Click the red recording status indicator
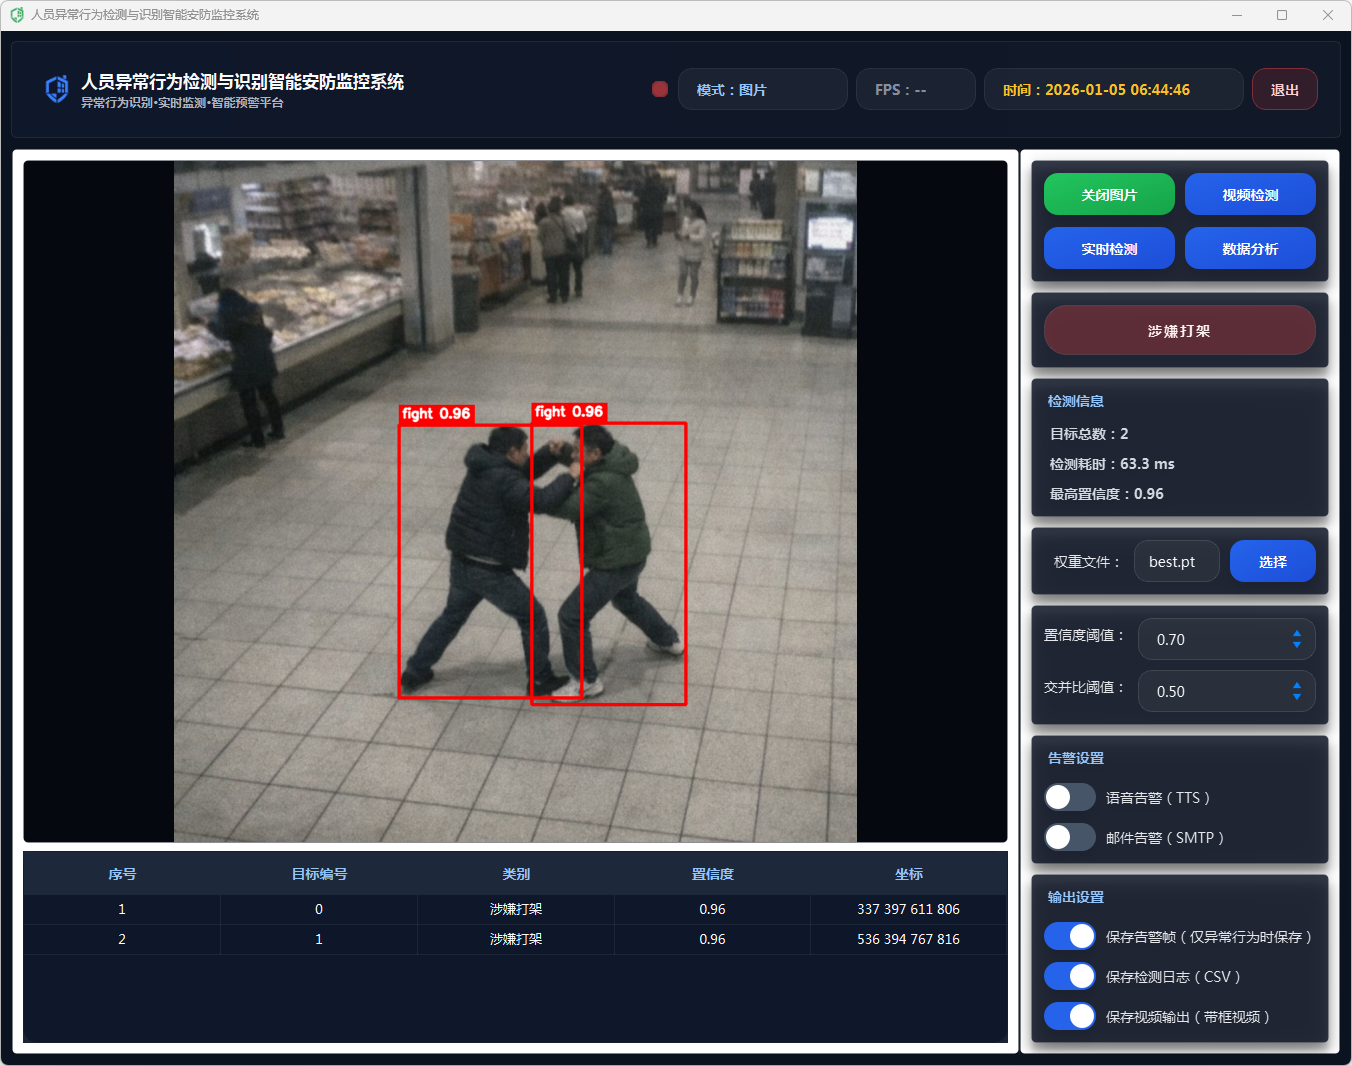 point(660,89)
